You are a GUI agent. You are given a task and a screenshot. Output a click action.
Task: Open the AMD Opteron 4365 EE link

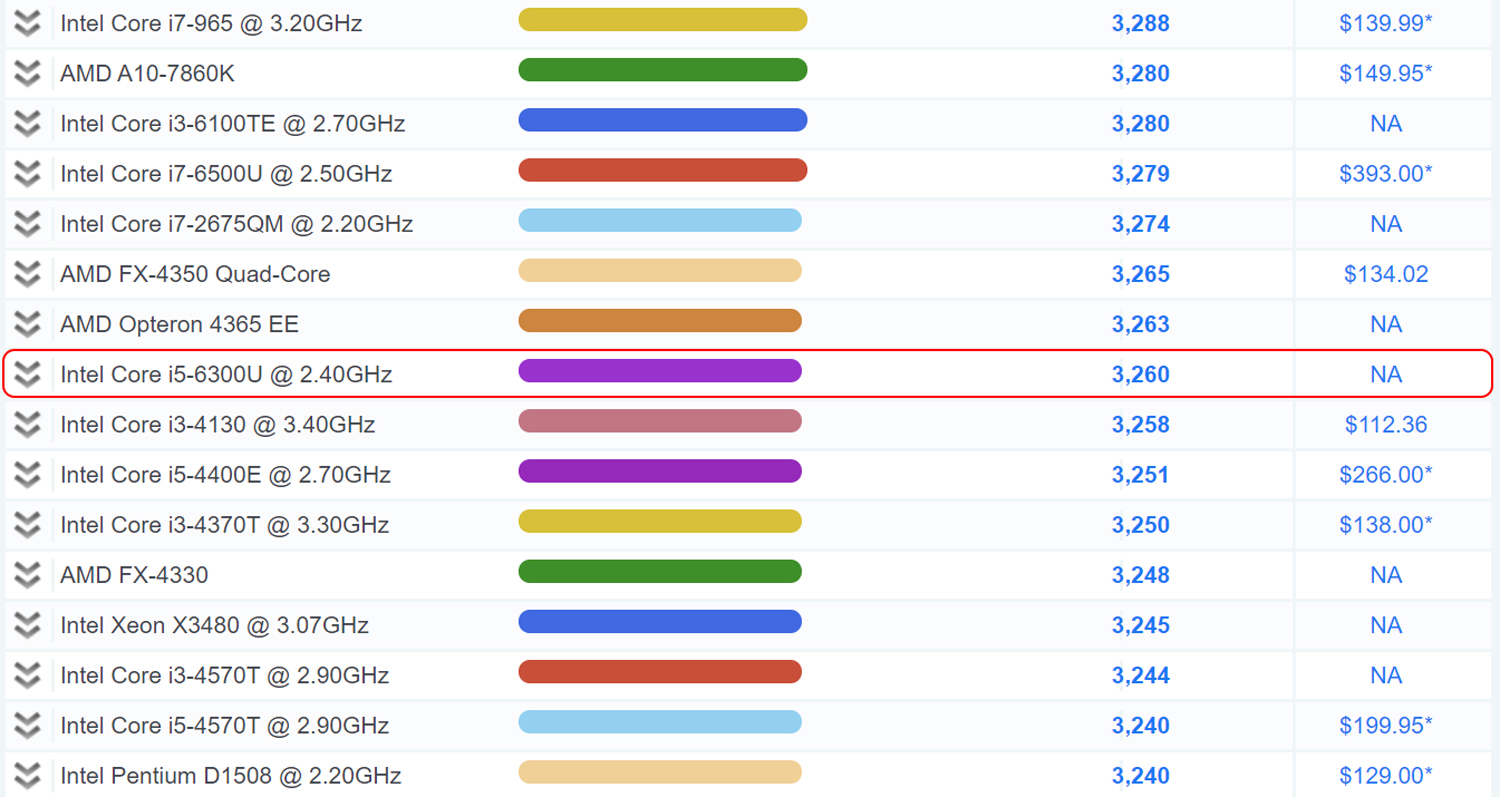[x=179, y=324]
